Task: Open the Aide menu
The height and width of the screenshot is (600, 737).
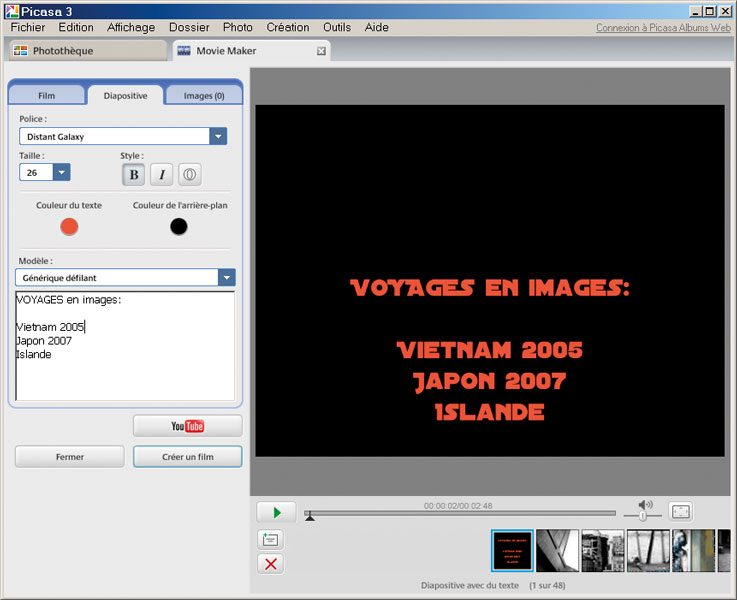Action: (376, 27)
